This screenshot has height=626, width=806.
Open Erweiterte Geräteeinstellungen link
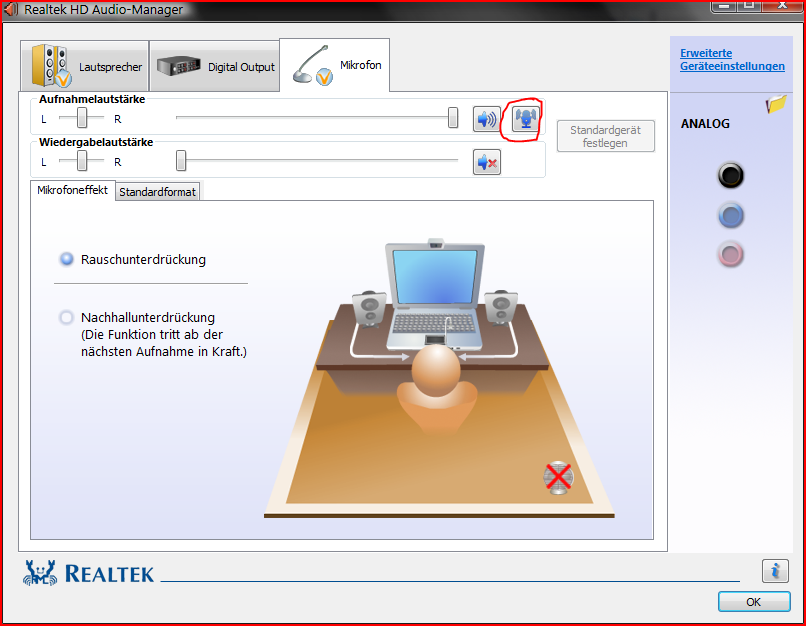click(732, 60)
